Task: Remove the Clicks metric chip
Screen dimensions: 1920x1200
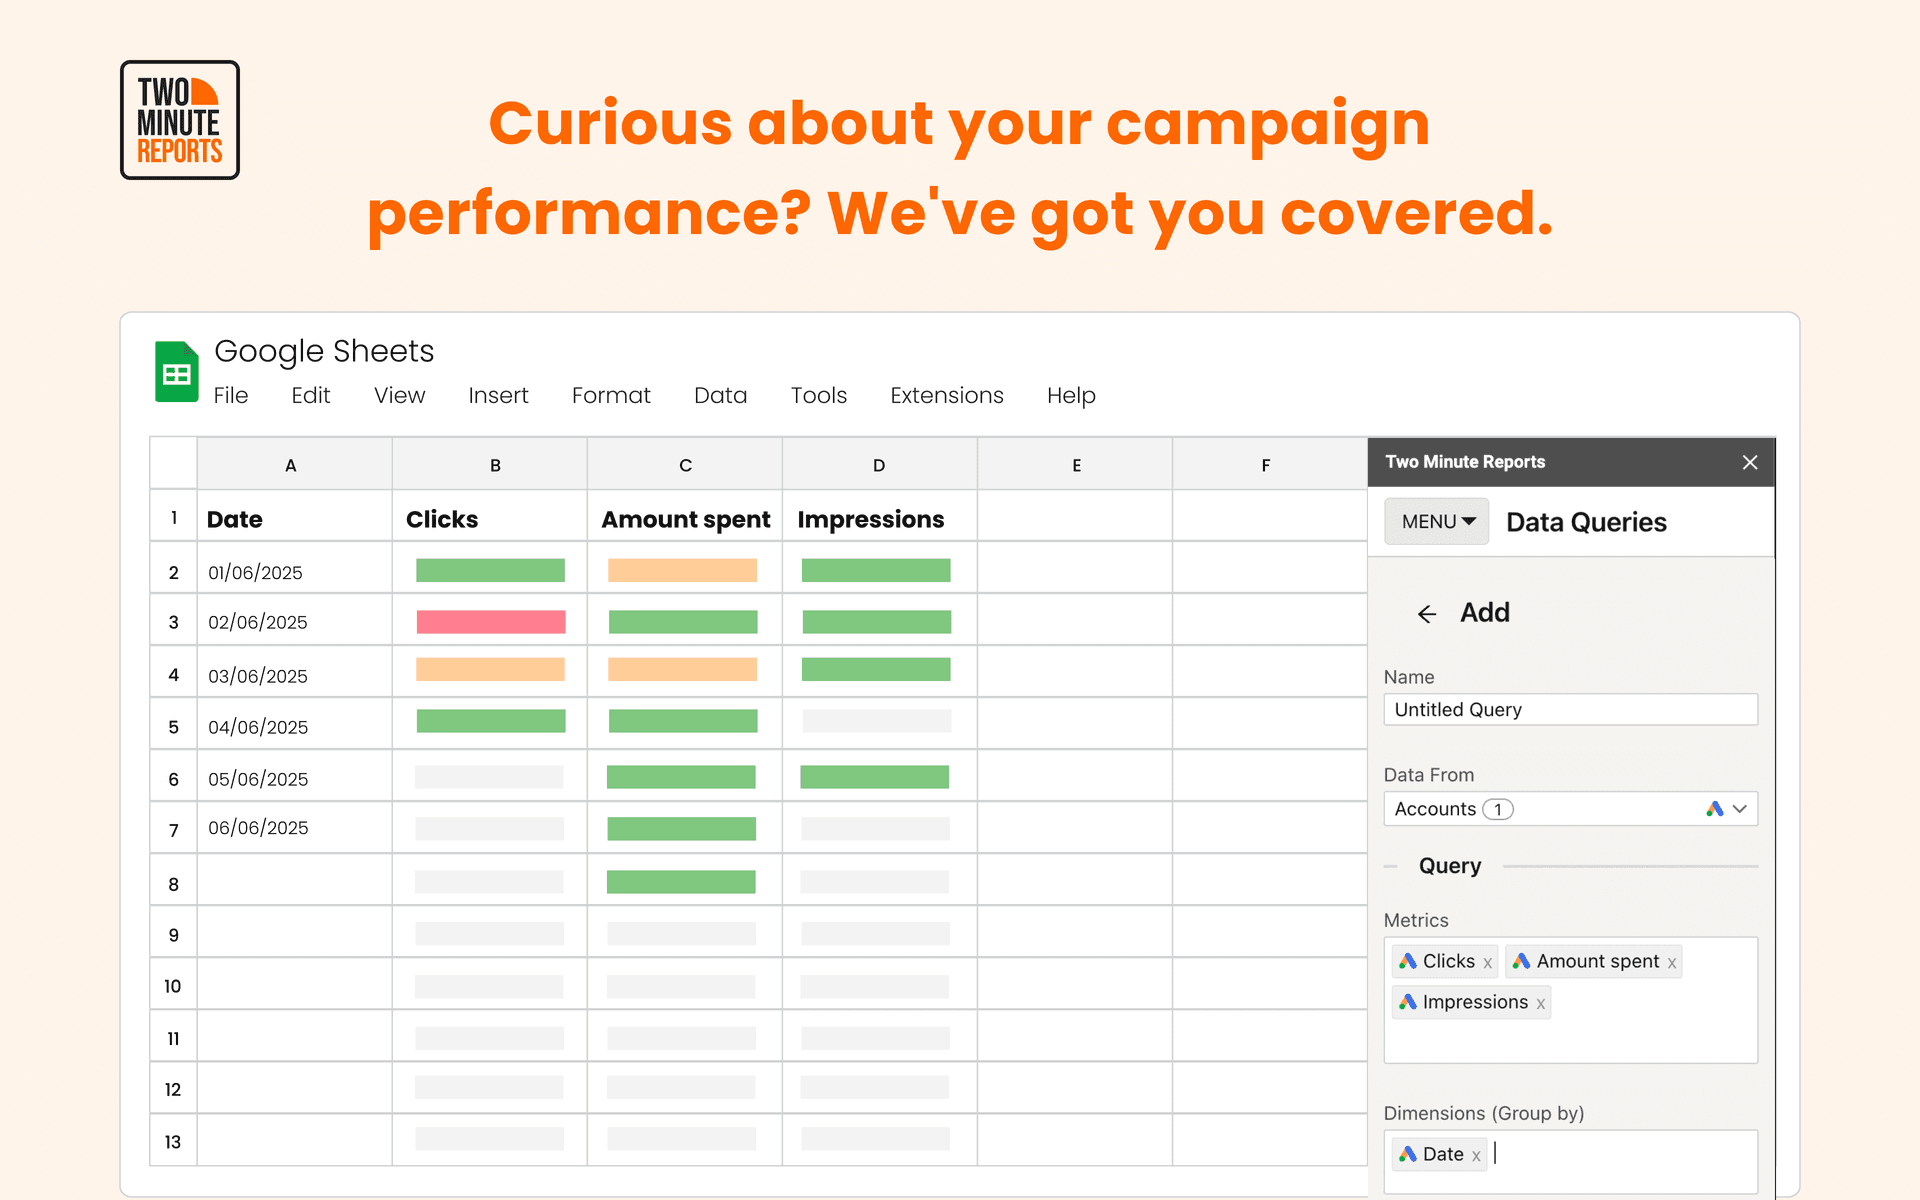Action: click(1487, 961)
